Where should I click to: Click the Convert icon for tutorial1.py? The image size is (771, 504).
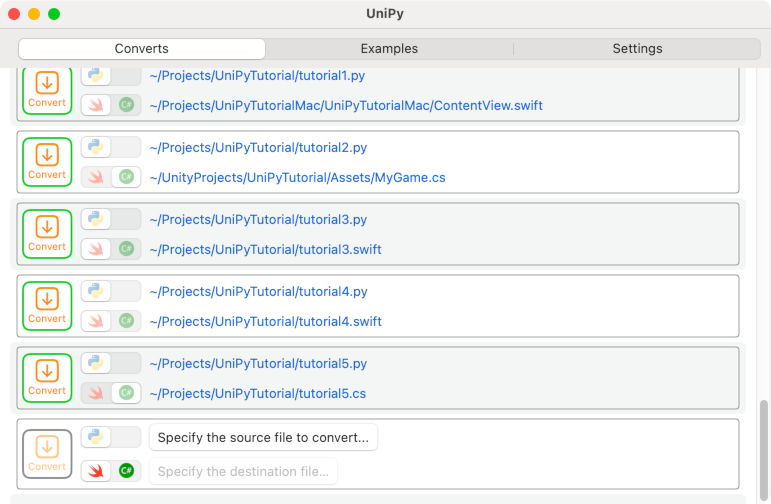click(x=47, y=90)
